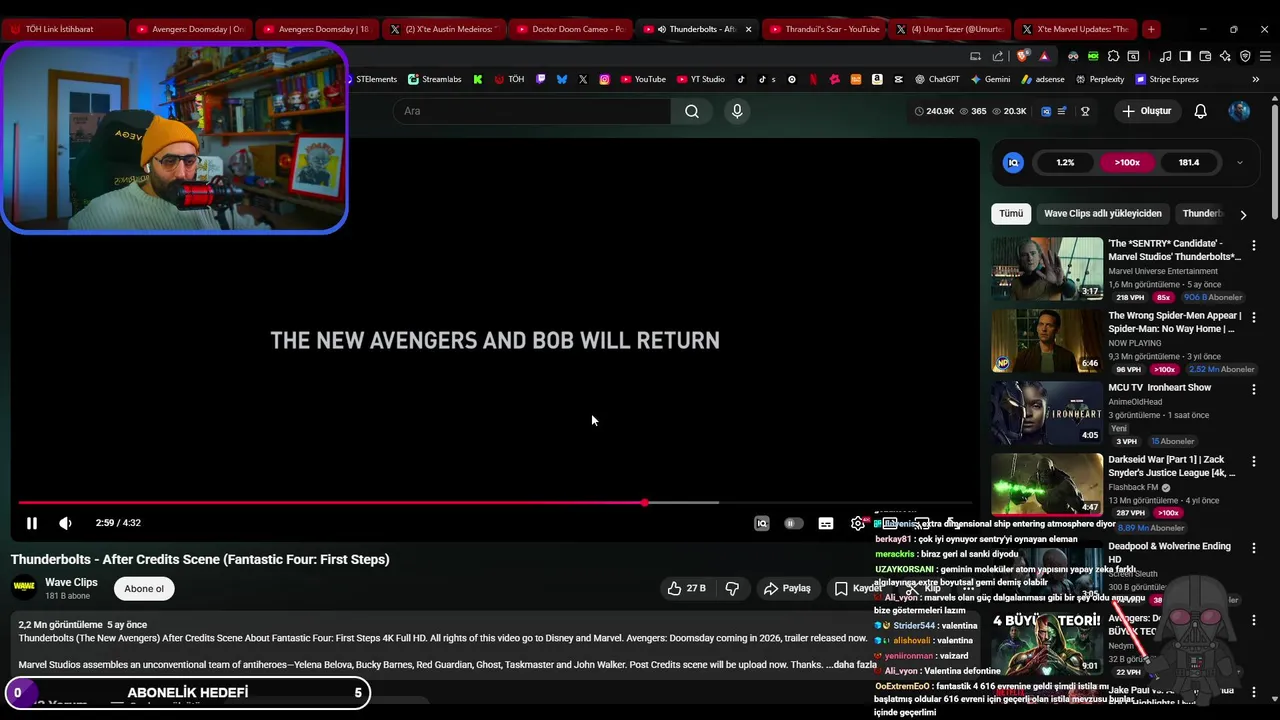Open Brave main hamburger menu
1280x720 pixels.
(1265, 56)
